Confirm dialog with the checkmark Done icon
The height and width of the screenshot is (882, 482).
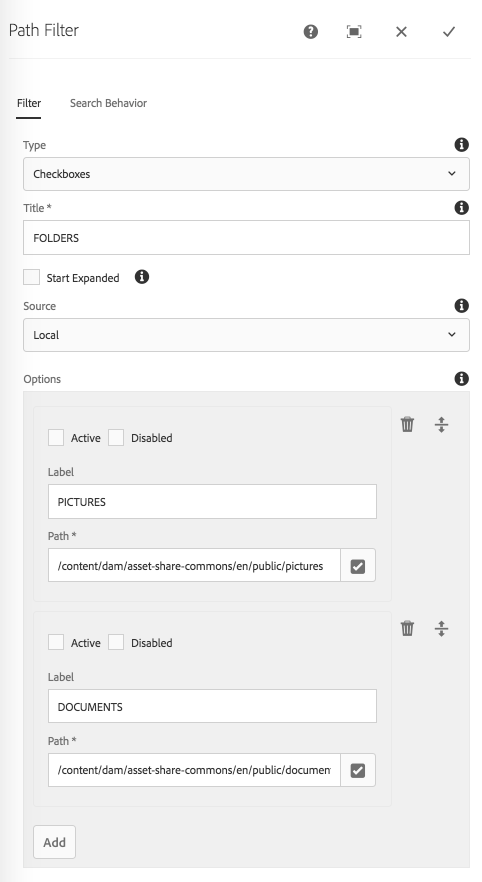[x=448, y=32]
